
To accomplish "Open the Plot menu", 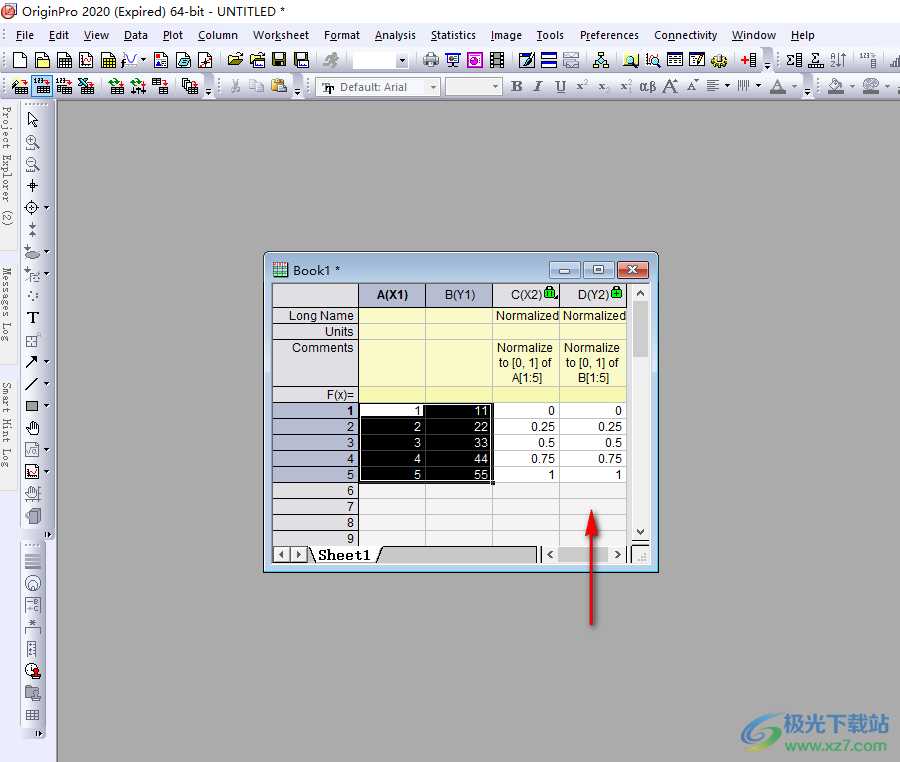I will [x=173, y=36].
